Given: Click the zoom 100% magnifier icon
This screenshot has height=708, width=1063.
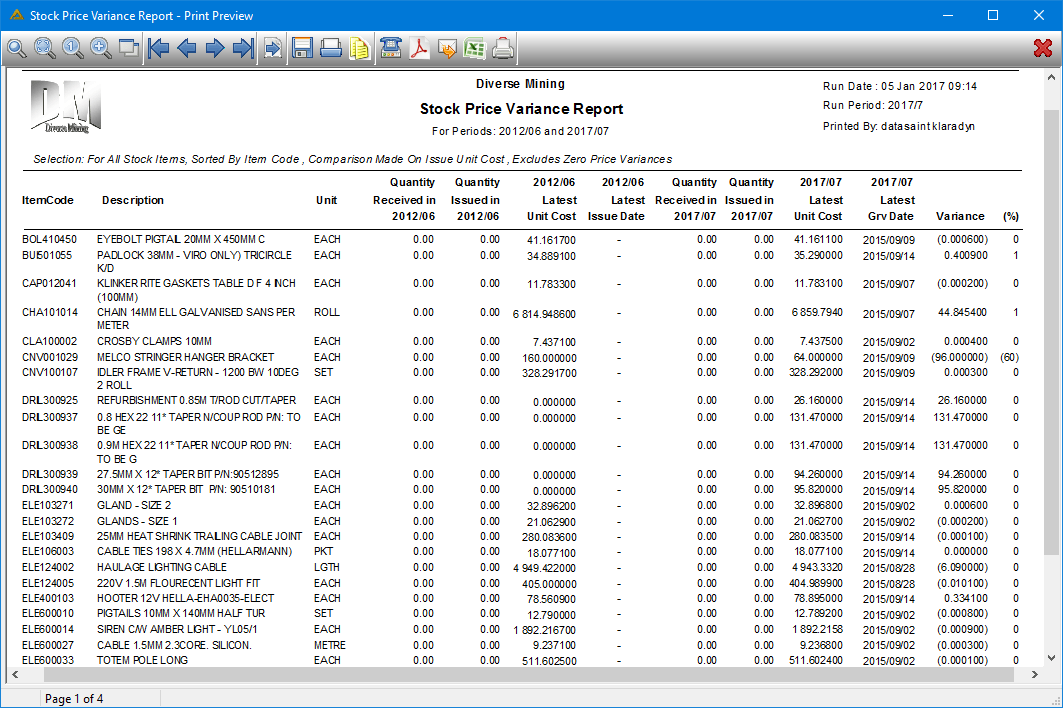Looking at the screenshot, I should 73,48.
